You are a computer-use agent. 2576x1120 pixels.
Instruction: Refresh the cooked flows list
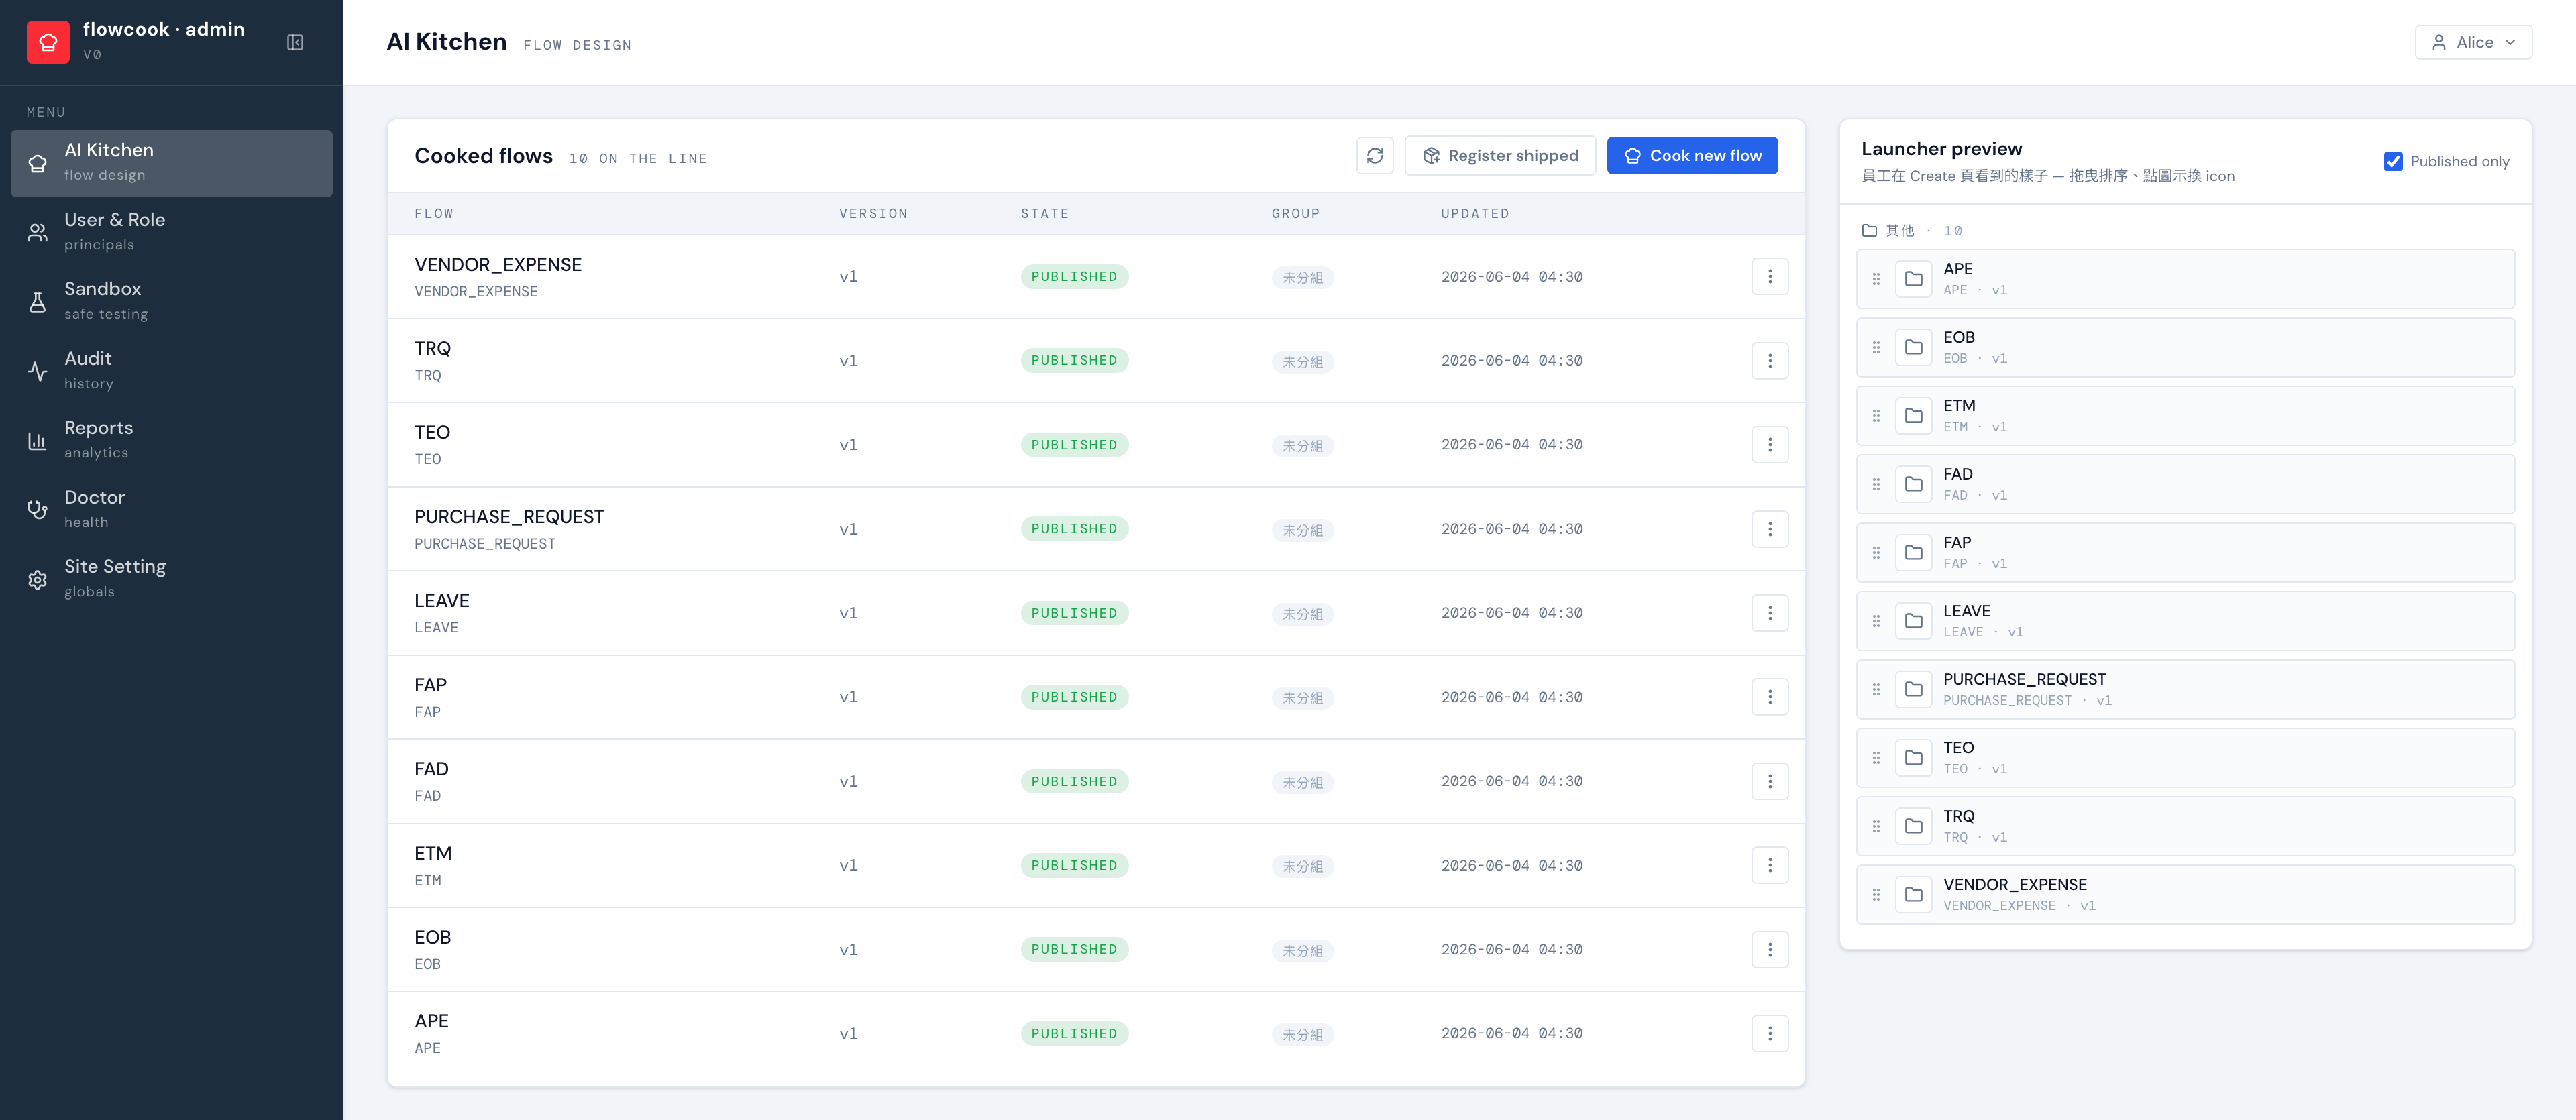coord(1375,156)
